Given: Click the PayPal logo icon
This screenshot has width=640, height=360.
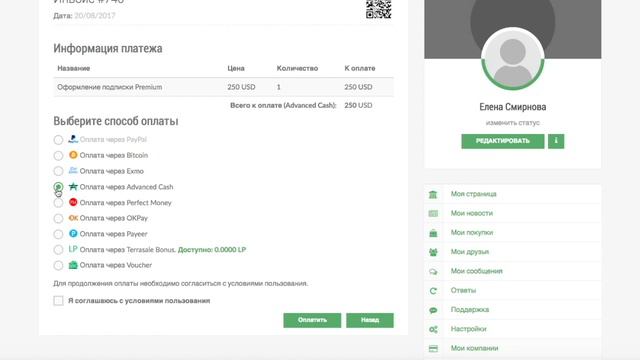Looking at the screenshot, I should [73, 139].
